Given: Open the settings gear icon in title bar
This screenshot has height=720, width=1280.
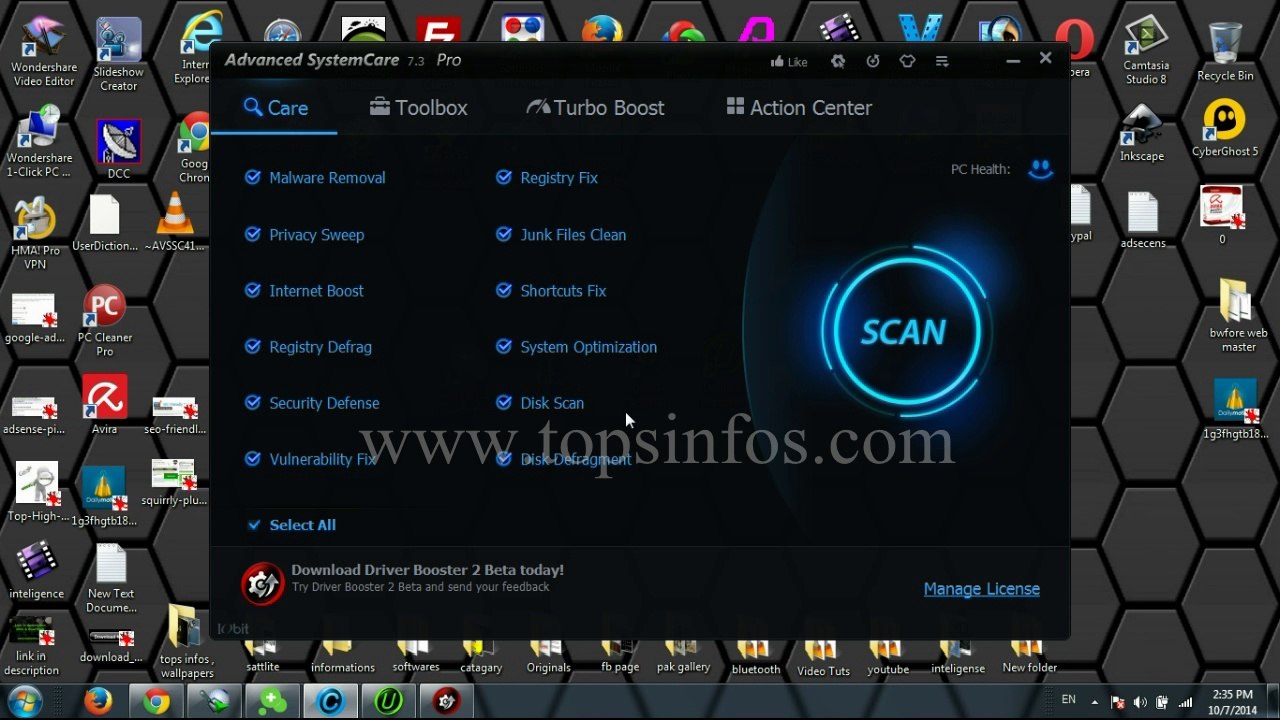Looking at the screenshot, I should 838,61.
